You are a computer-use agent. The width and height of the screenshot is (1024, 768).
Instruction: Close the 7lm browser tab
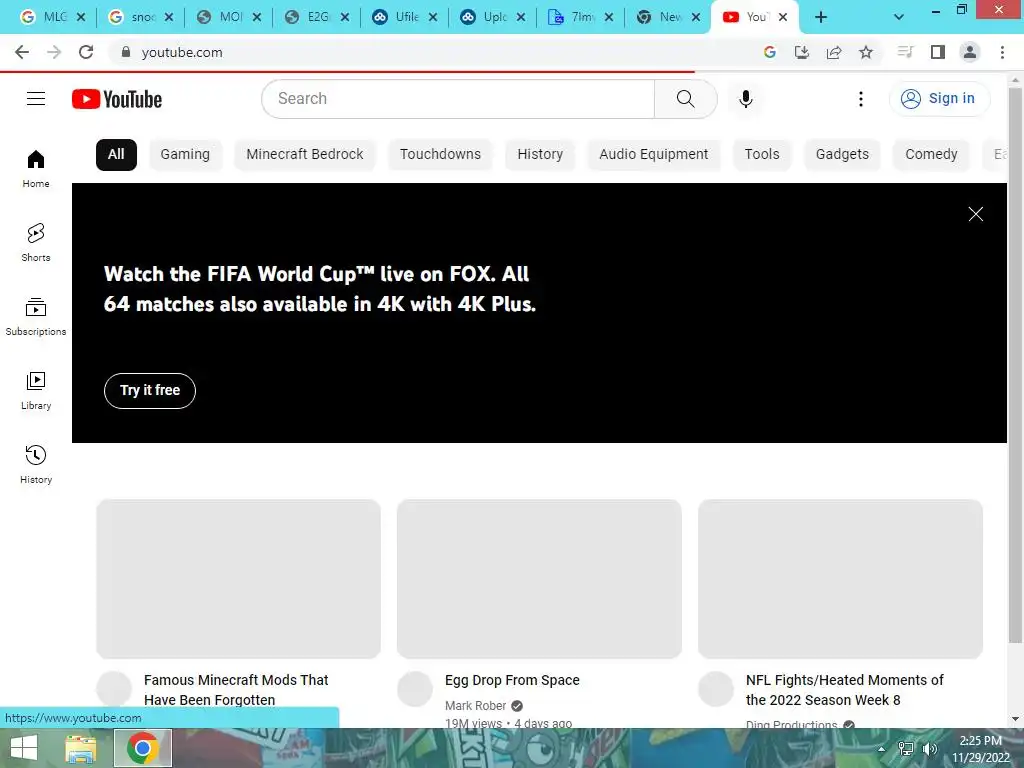pos(609,18)
